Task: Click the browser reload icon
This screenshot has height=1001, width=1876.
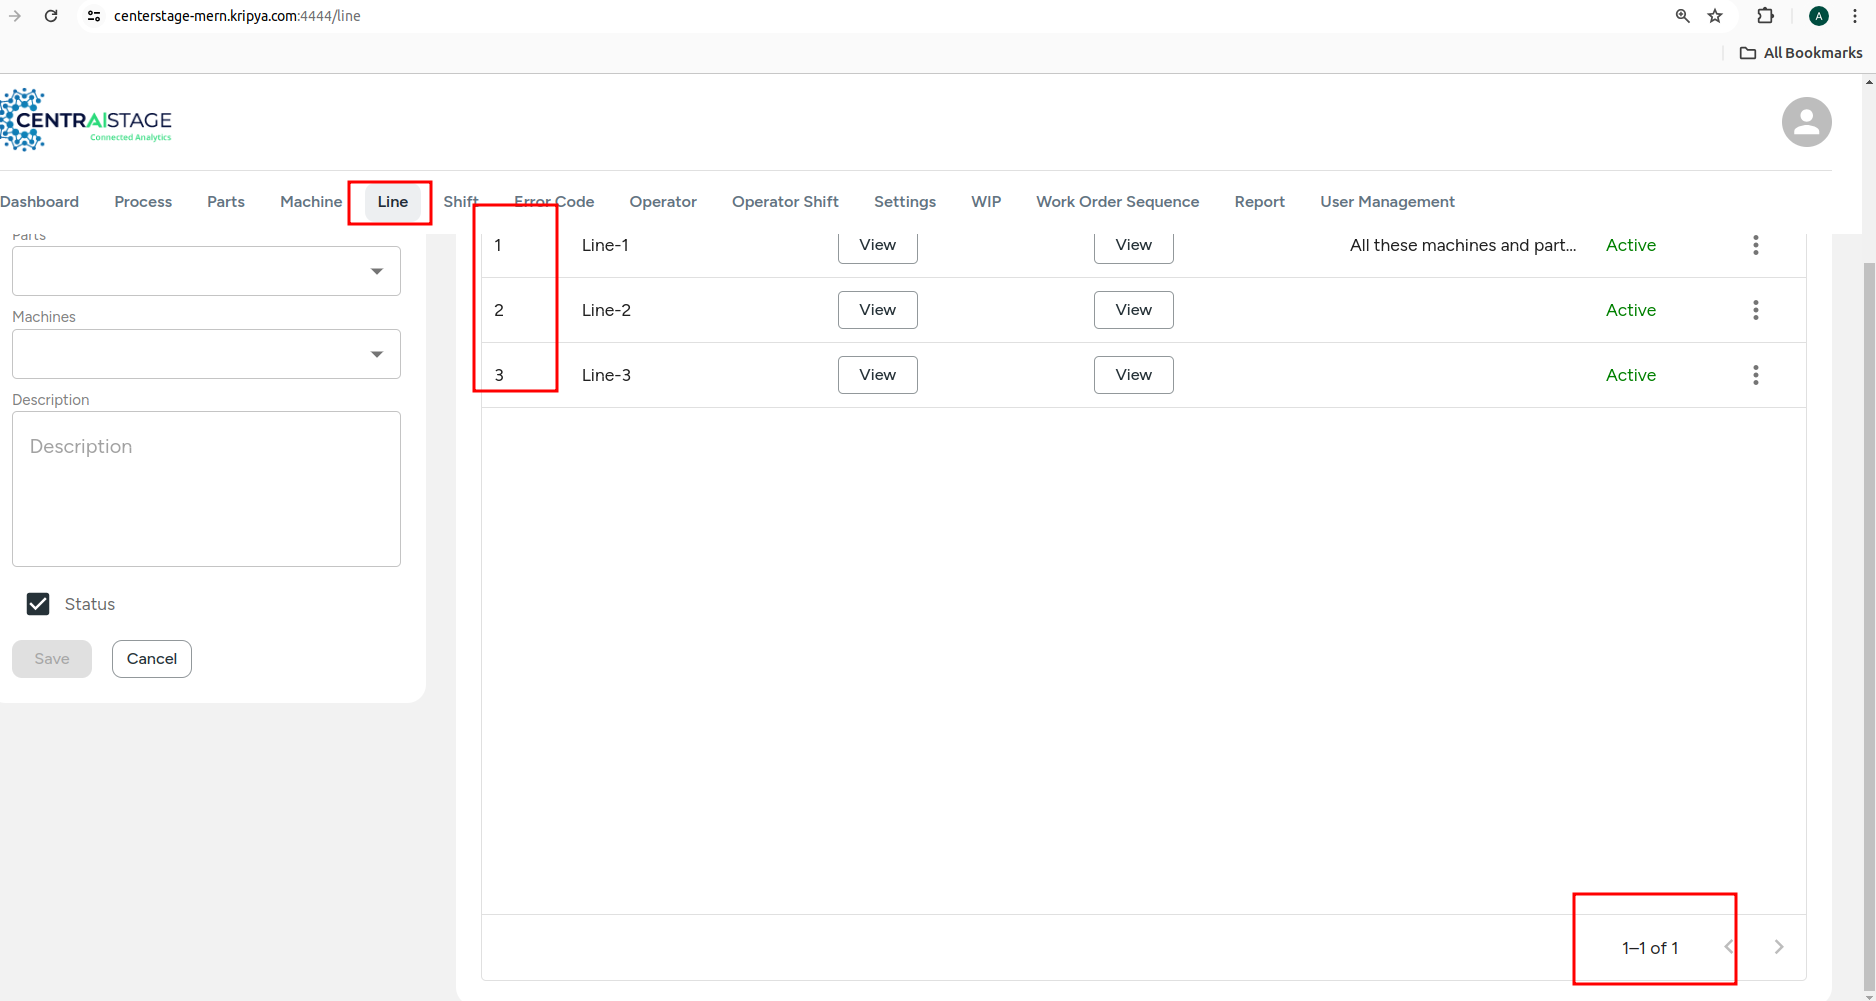Action: pyautogui.click(x=51, y=16)
